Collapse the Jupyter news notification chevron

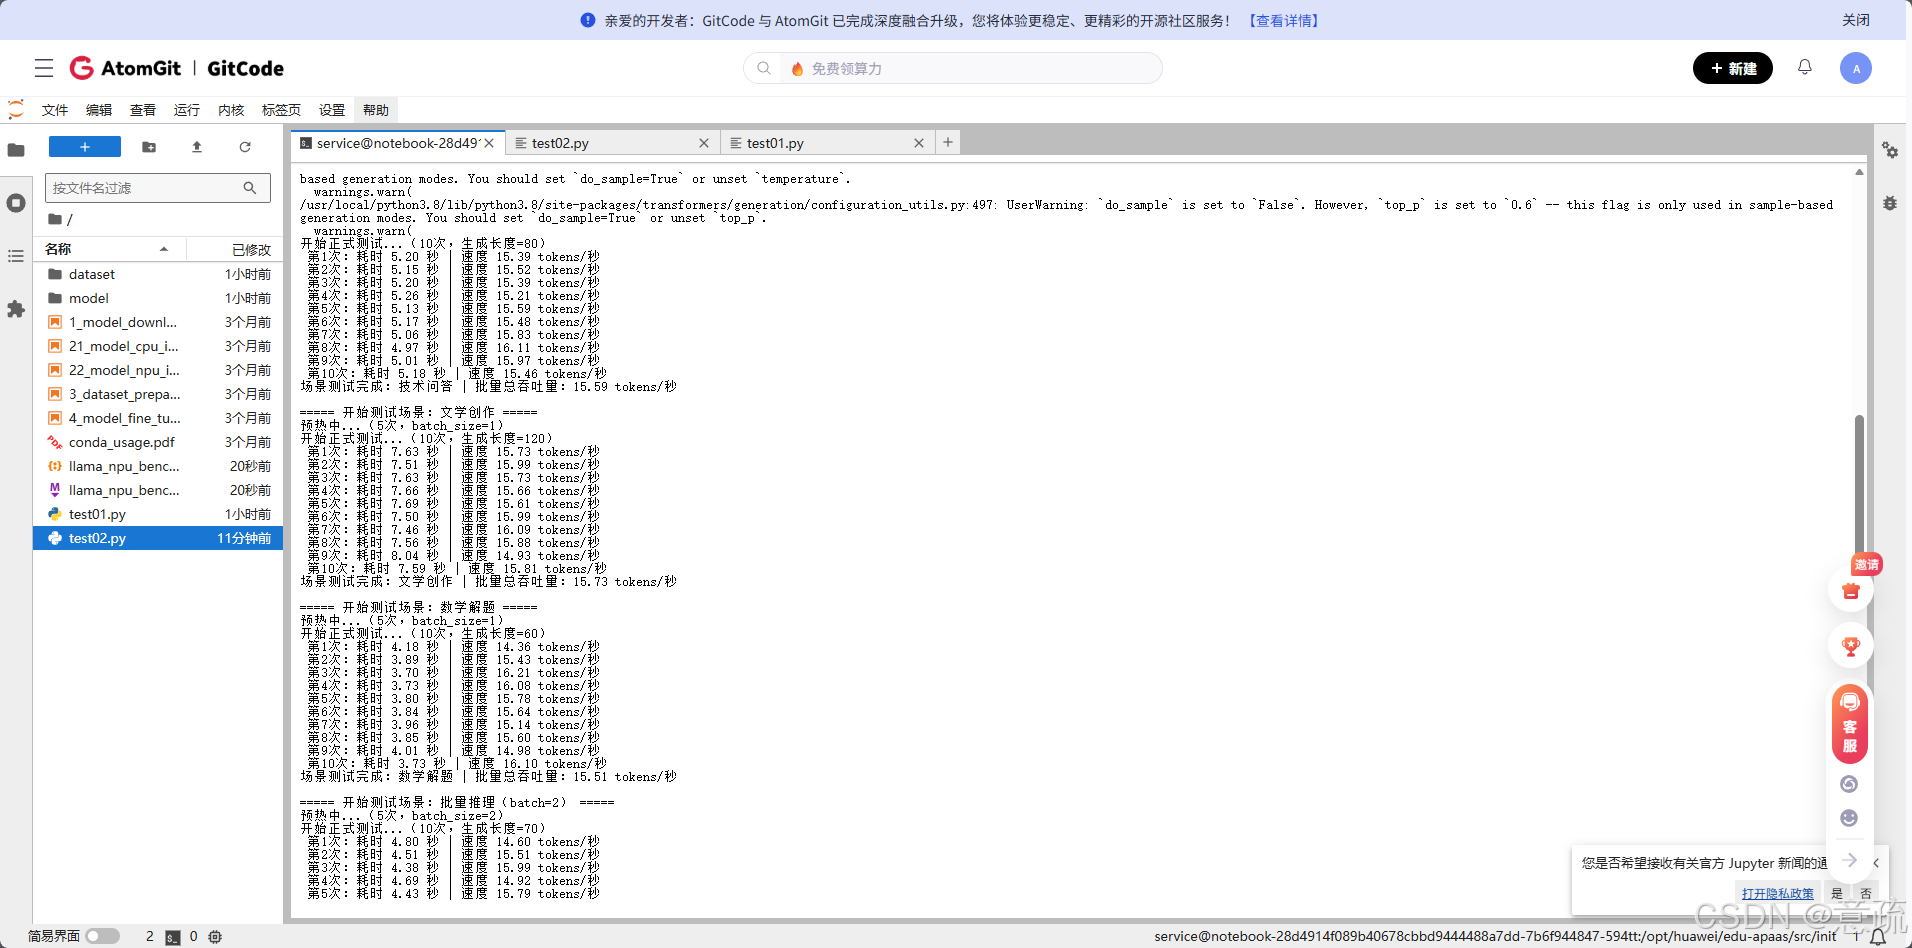coord(1876,863)
